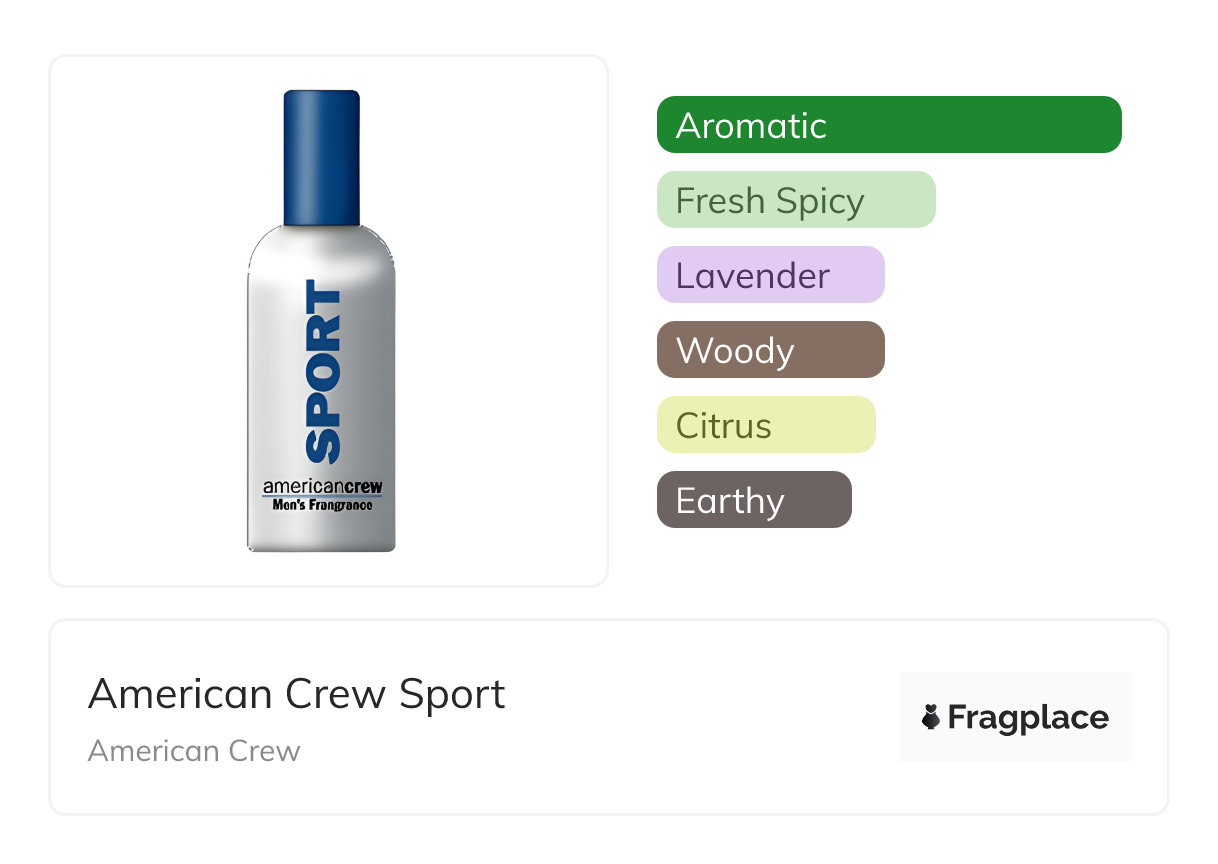Choose the purple Lavender accord bar
Viewport: 1218px width, 864px height.
(x=770, y=275)
